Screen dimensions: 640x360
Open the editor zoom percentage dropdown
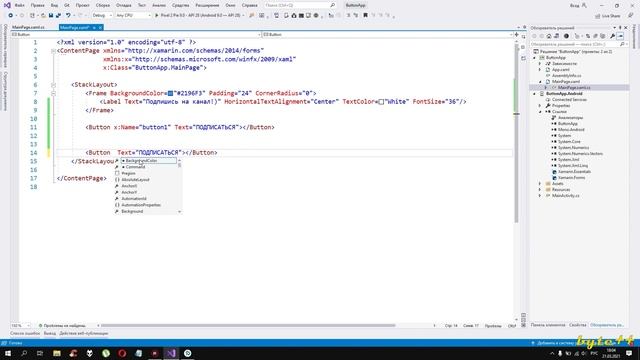20,326
